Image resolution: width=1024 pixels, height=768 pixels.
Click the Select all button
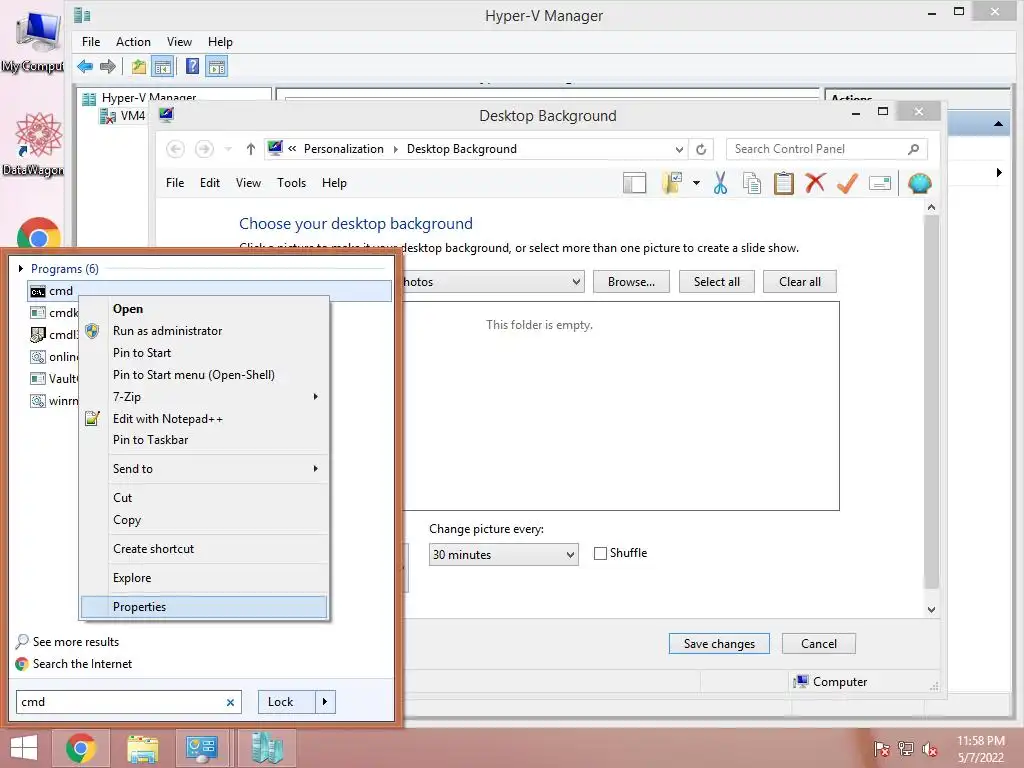coord(716,281)
